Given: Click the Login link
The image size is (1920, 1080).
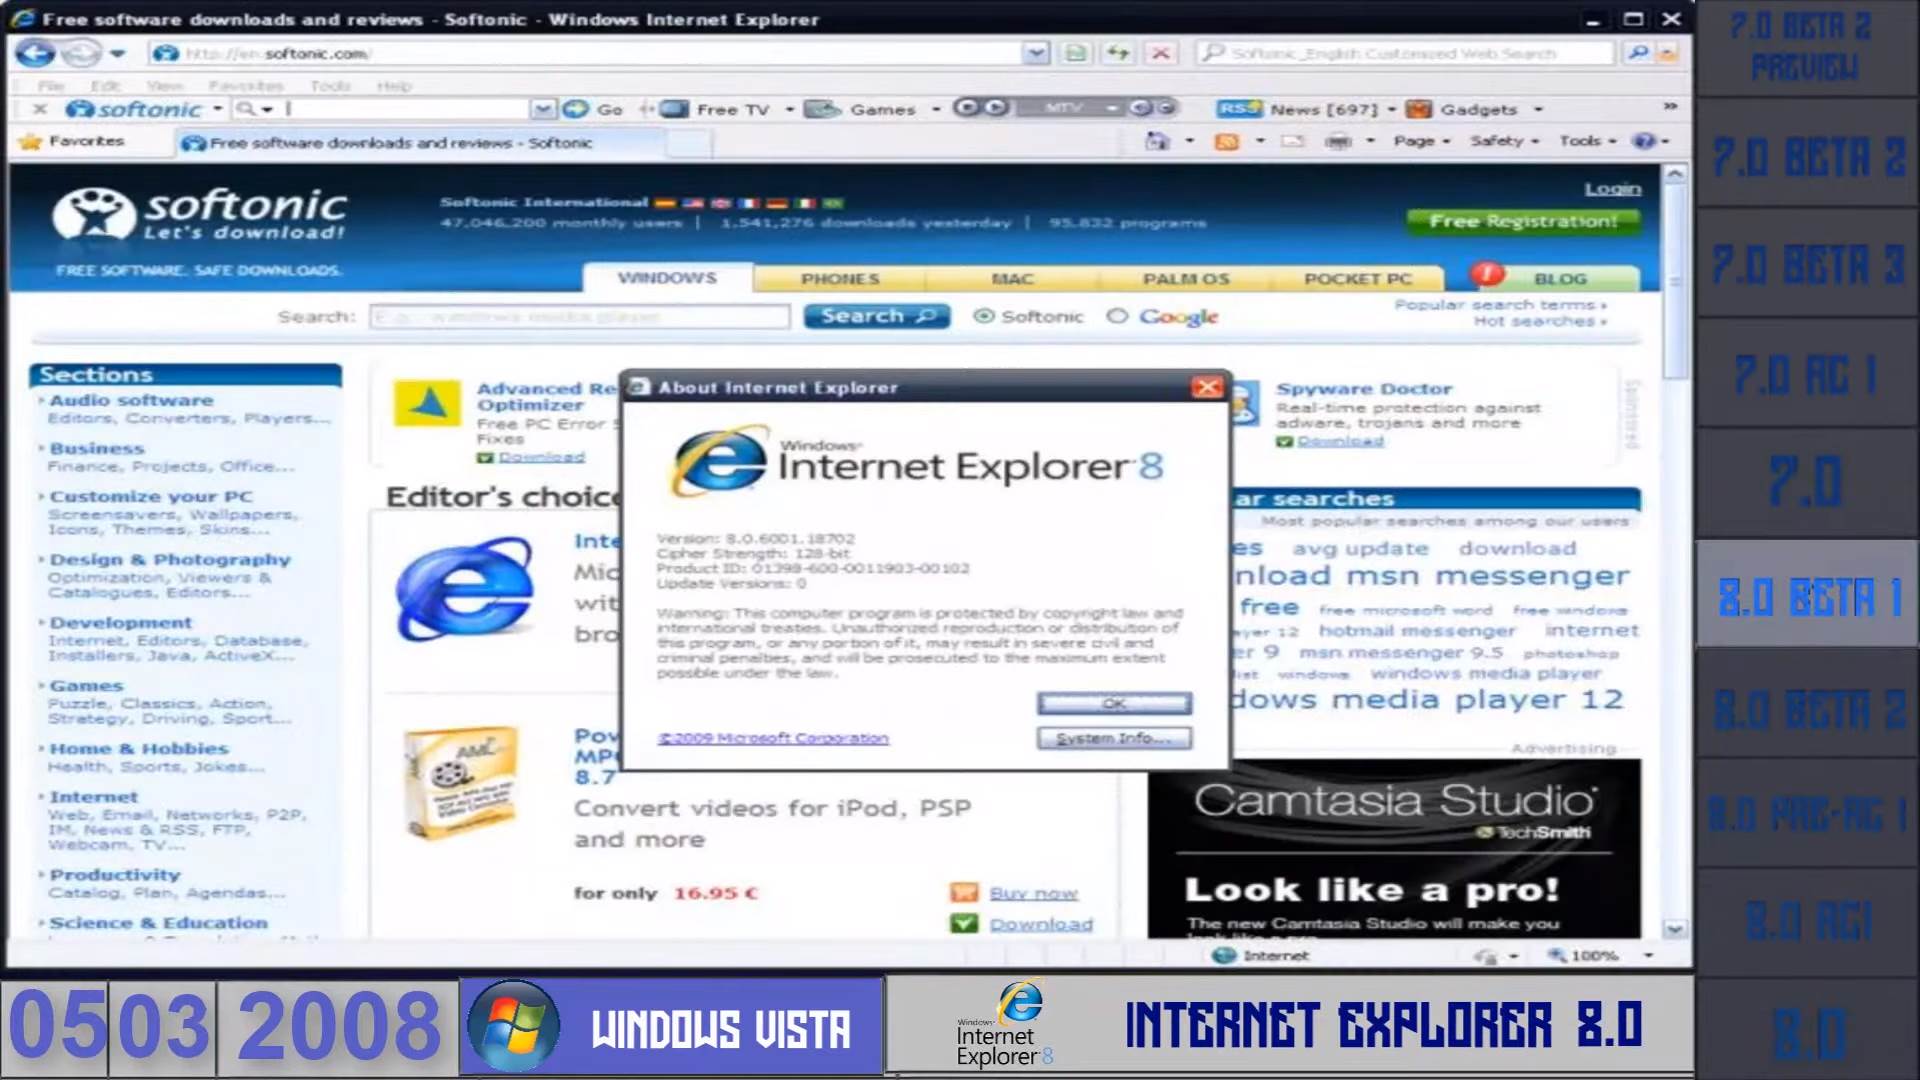Looking at the screenshot, I should click(x=1614, y=188).
